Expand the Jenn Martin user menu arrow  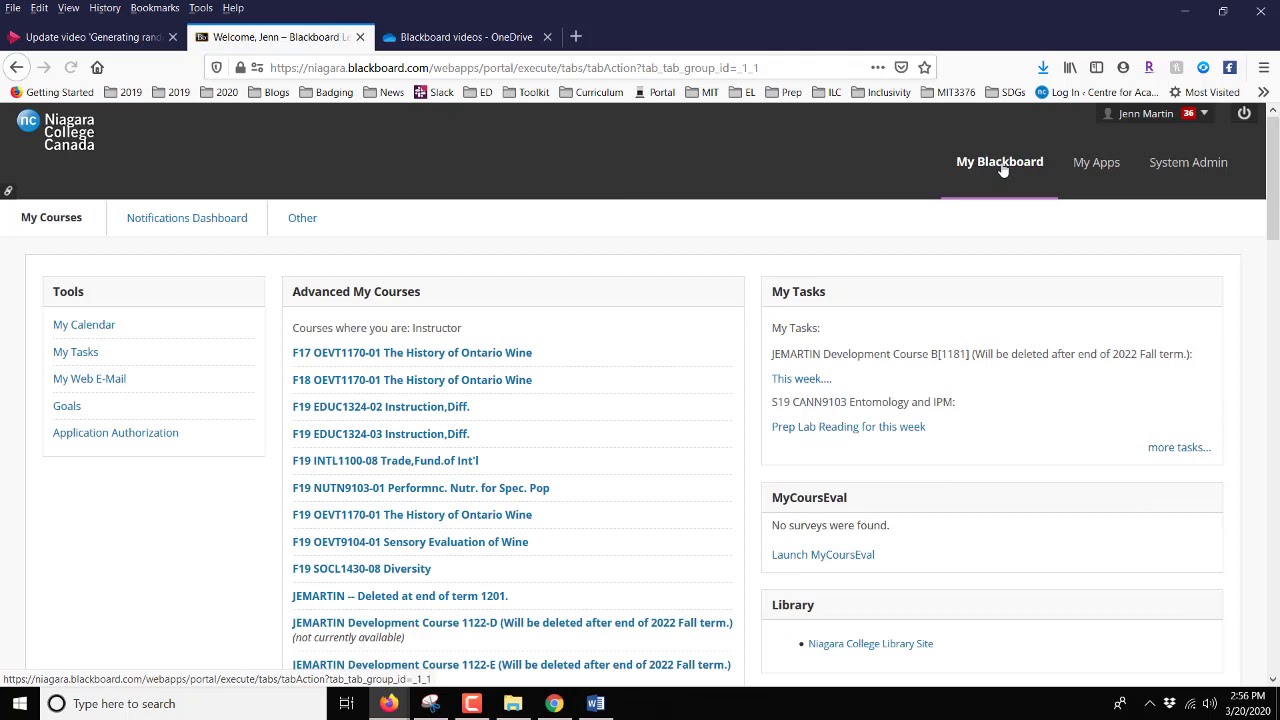click(x=1204, y=113)
